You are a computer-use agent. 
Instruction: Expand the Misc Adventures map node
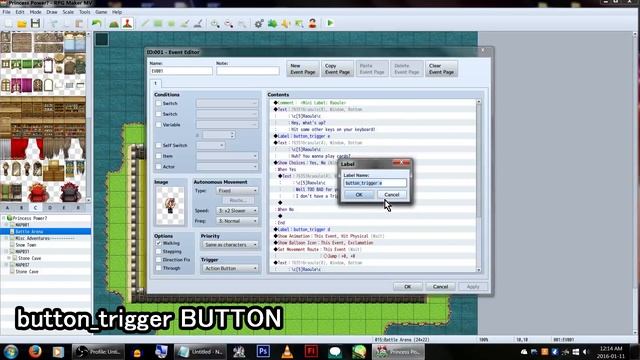coord(6,238)
